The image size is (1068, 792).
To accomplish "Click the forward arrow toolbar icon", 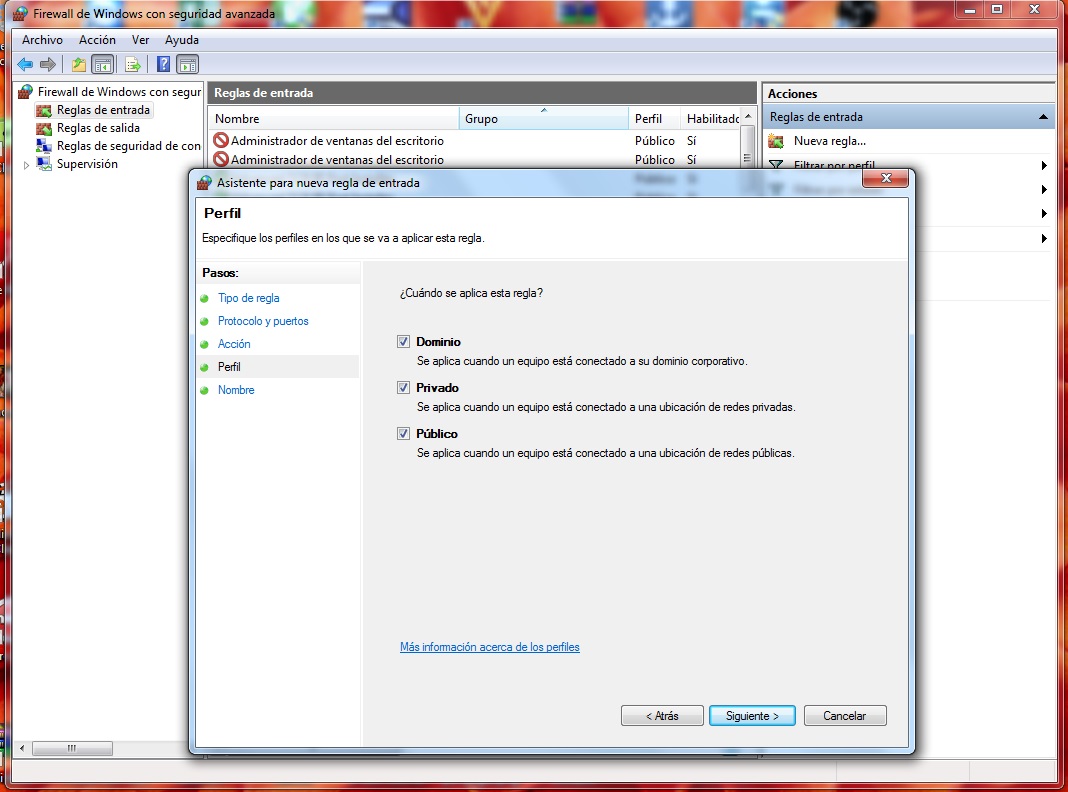I will point(48,65).
